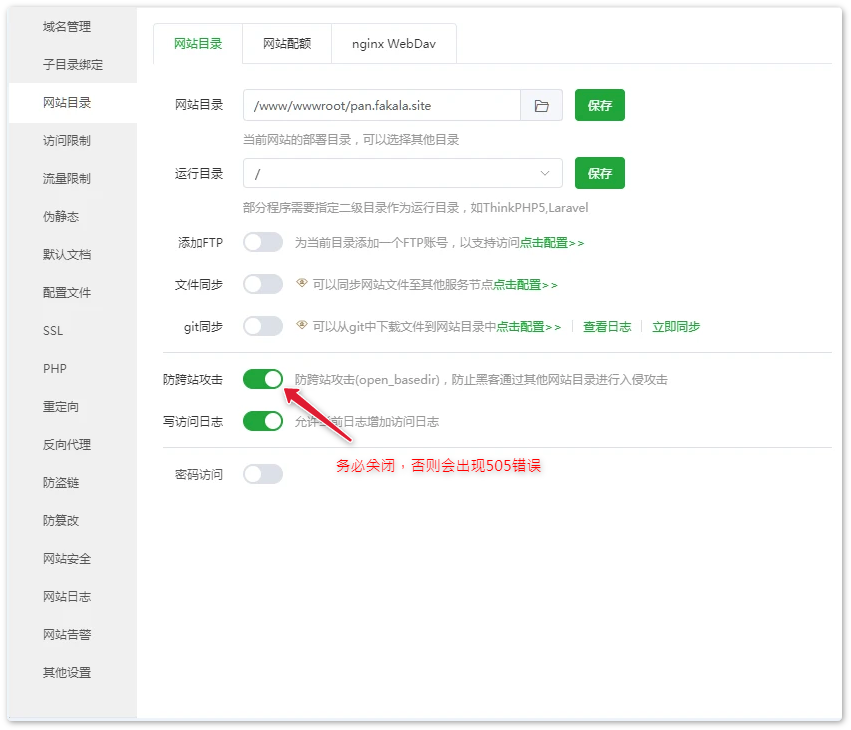Screen dimensions: 851x730
Task: Open SSL settings in the sidebar
Action: pos(53,331)
